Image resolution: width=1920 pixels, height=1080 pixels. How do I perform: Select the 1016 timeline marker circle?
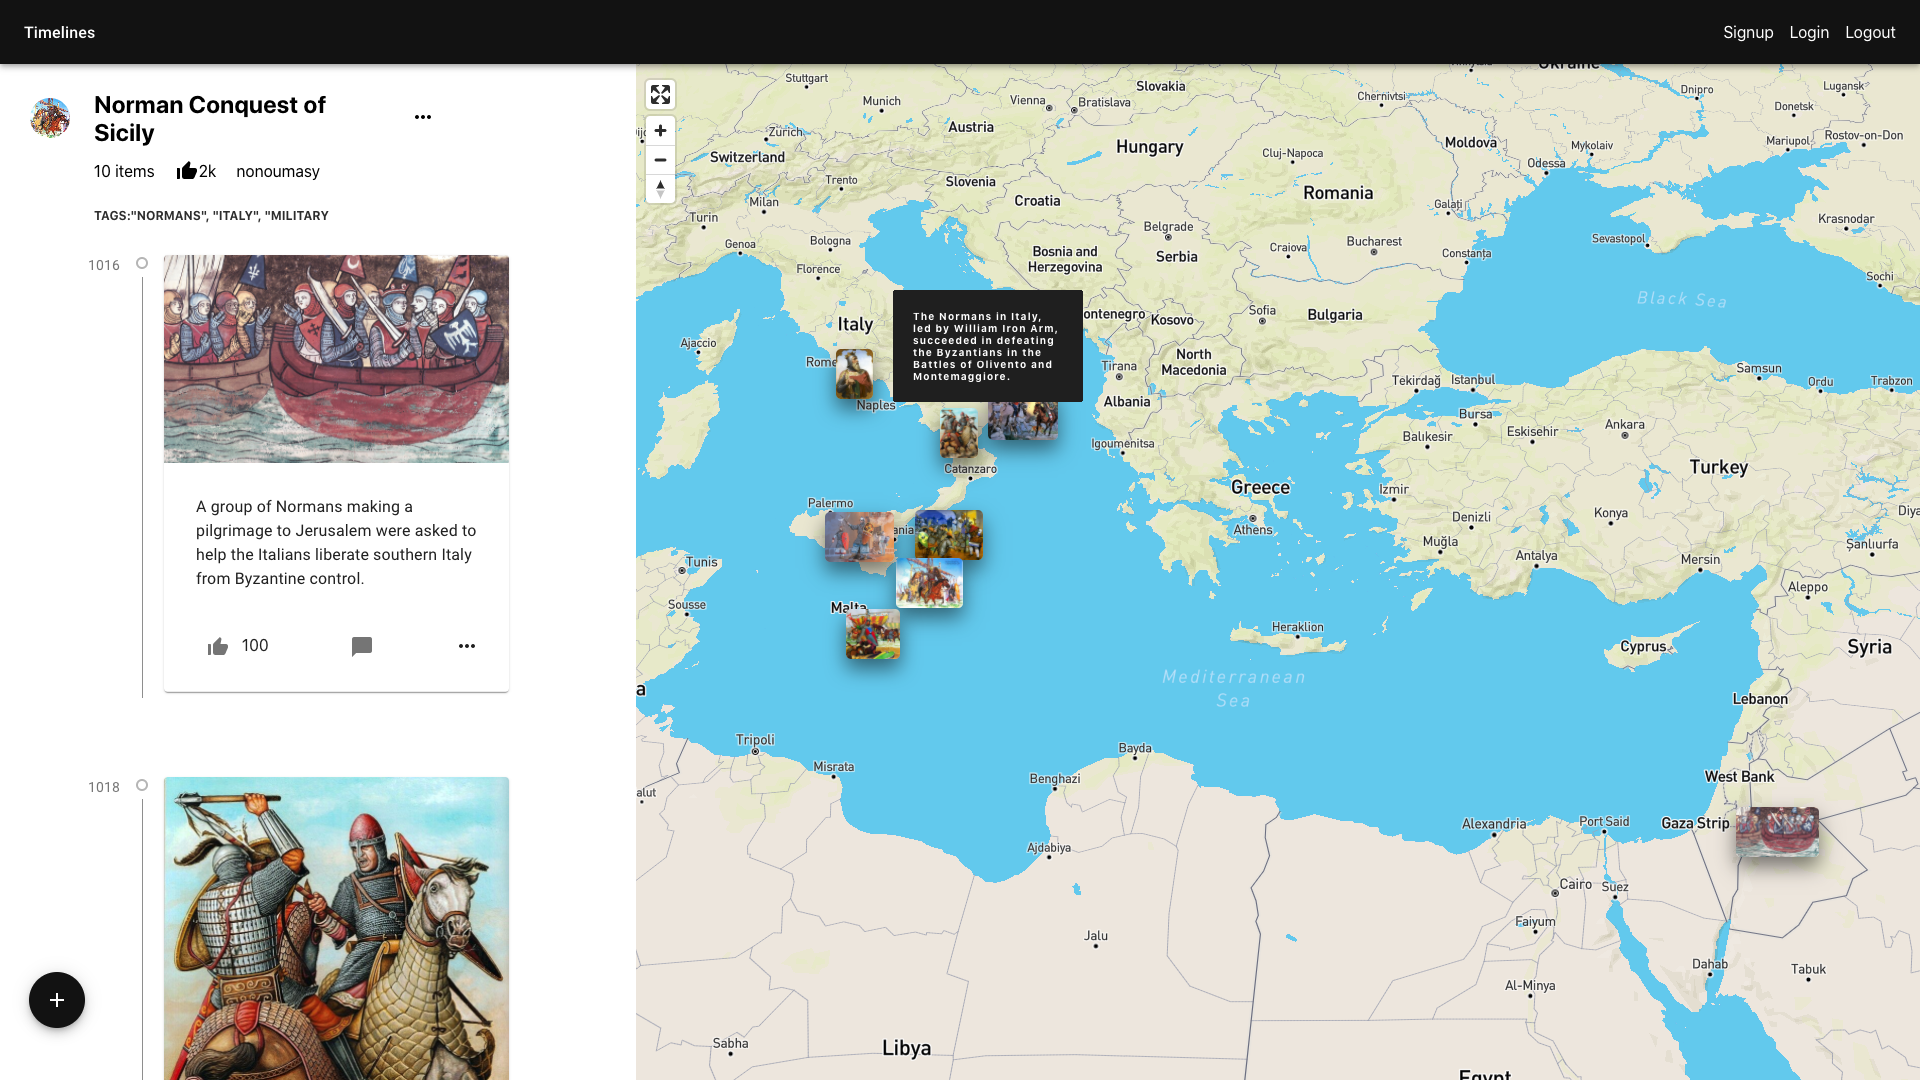point(142,263)
